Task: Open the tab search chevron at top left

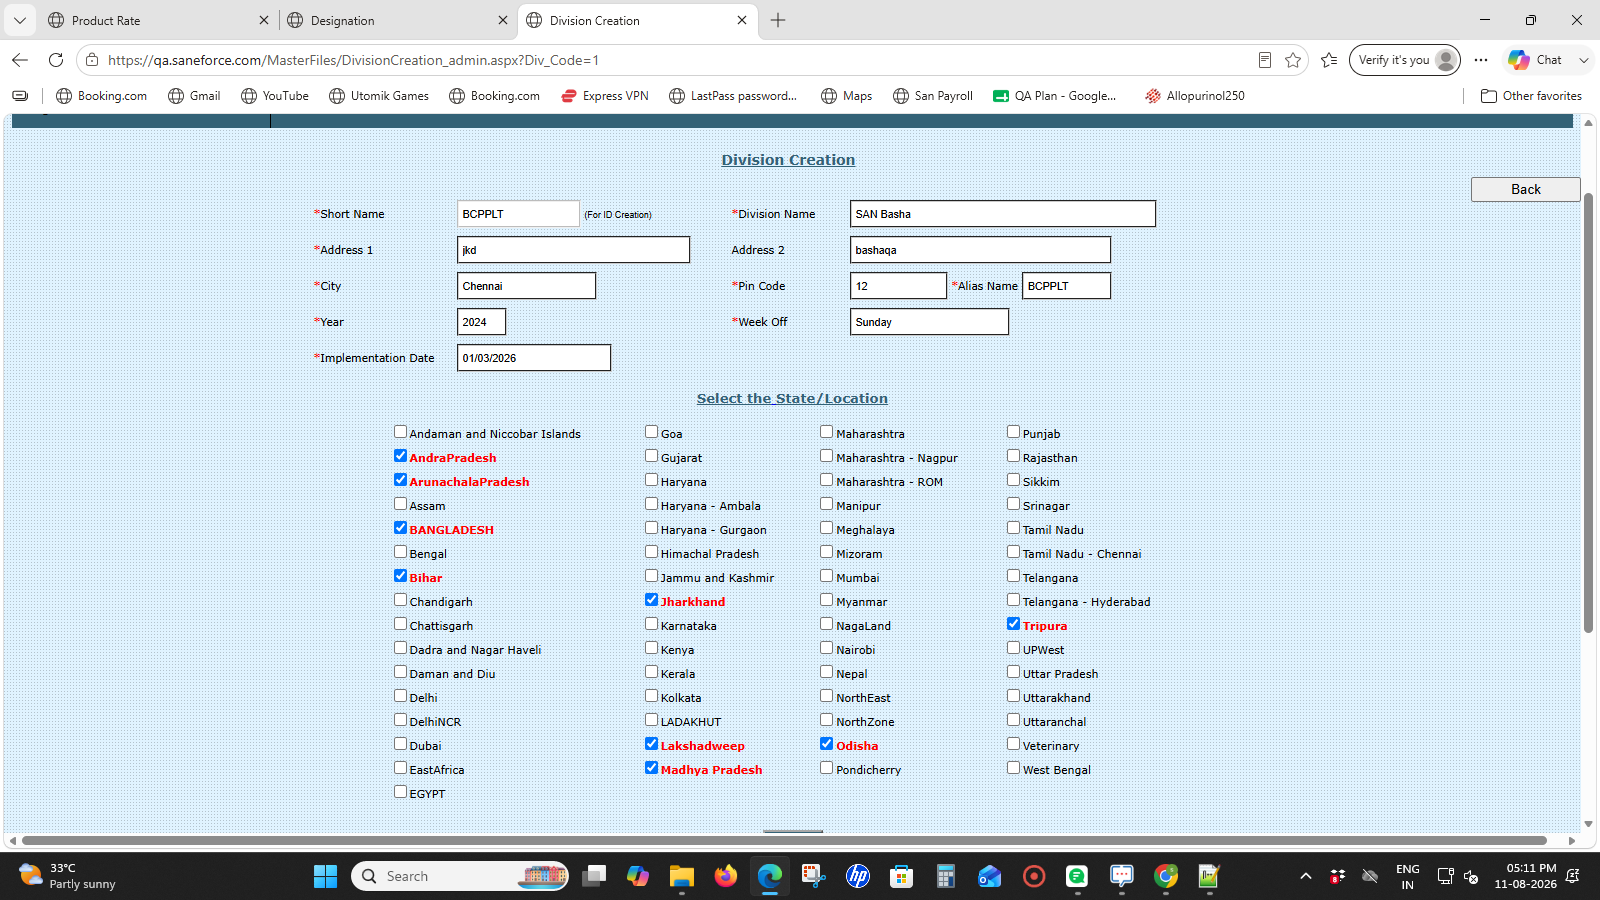Action: (x=19, y=20)
